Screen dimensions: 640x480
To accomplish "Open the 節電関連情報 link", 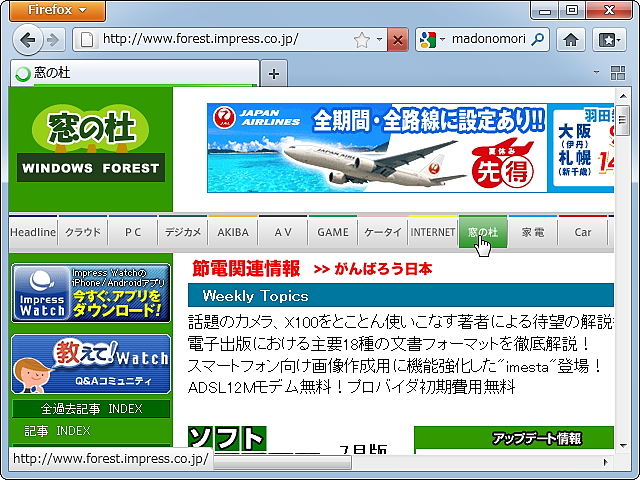I will coord(246,269).
